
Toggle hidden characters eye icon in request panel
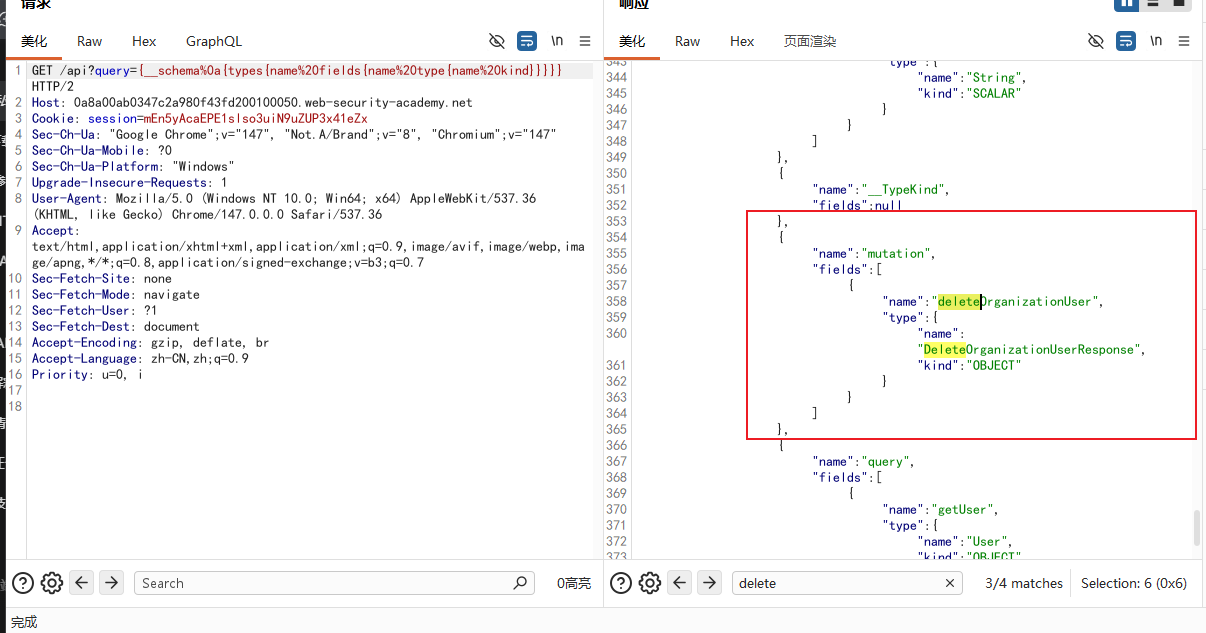point(497,41)
